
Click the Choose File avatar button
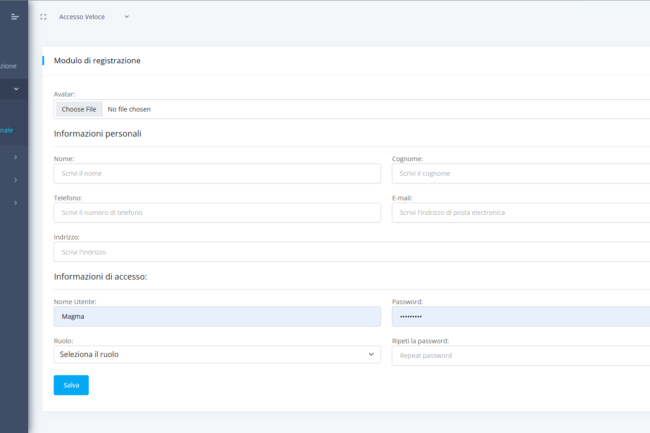[79, 109]
